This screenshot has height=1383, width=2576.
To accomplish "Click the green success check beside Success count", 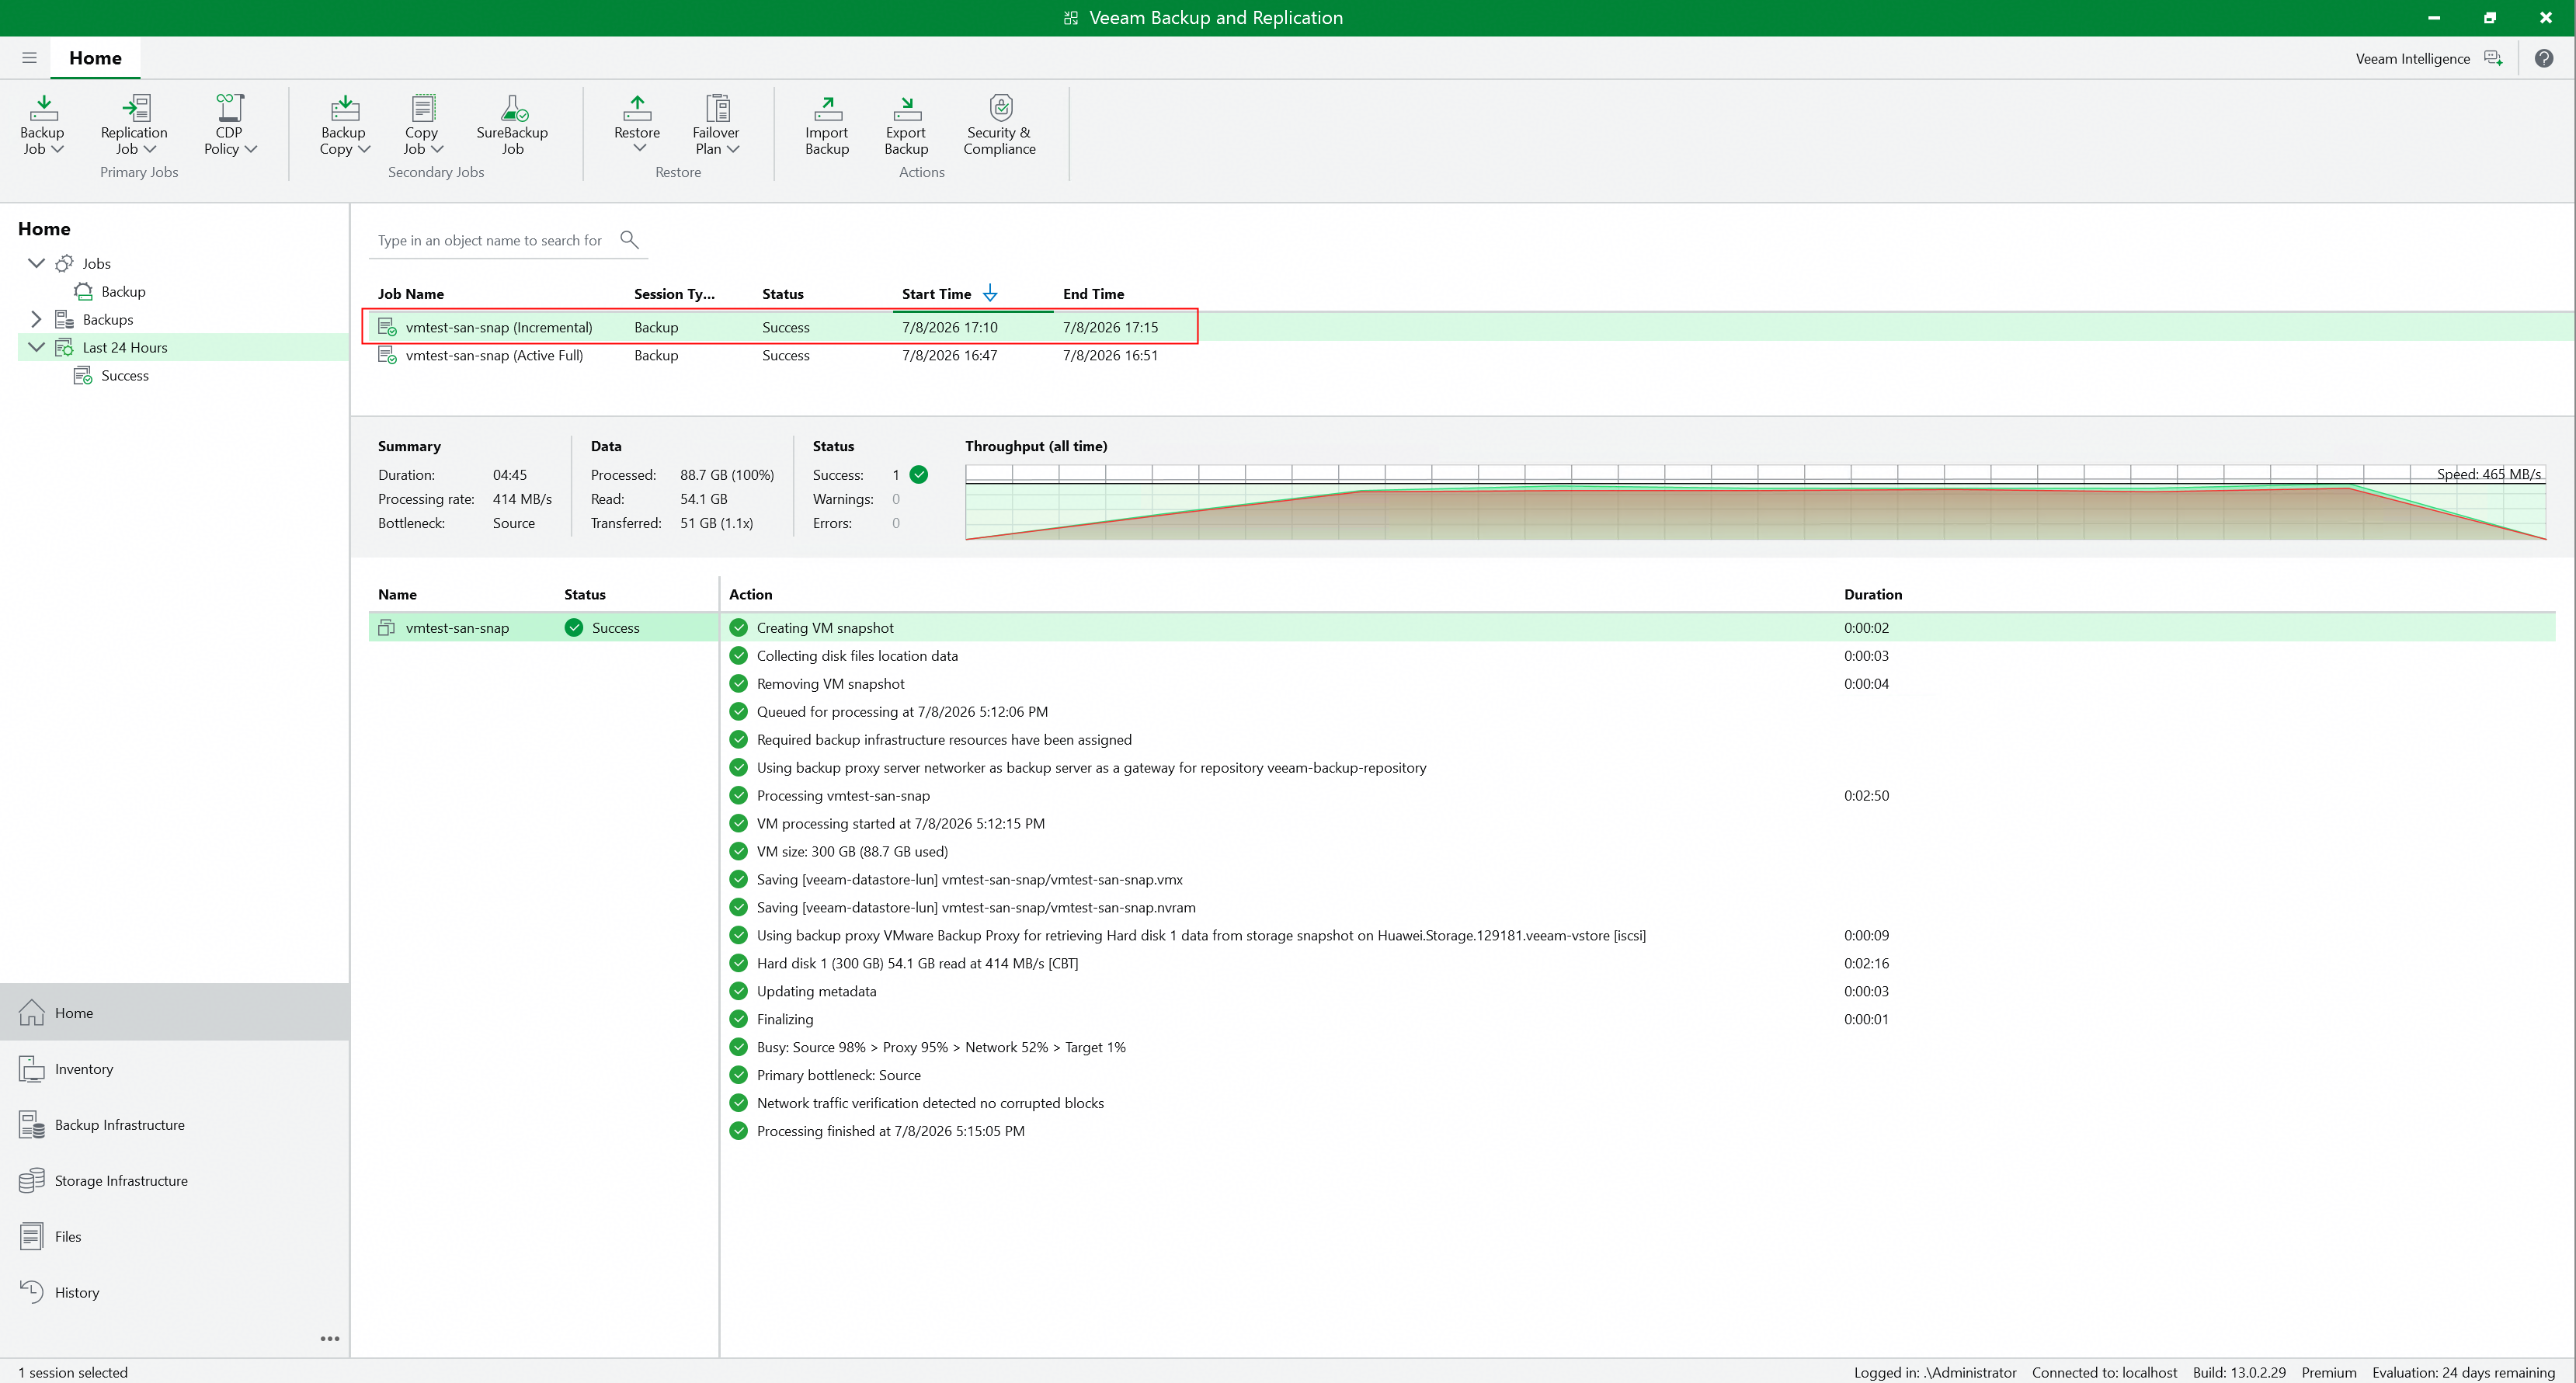I will [919, 475].
